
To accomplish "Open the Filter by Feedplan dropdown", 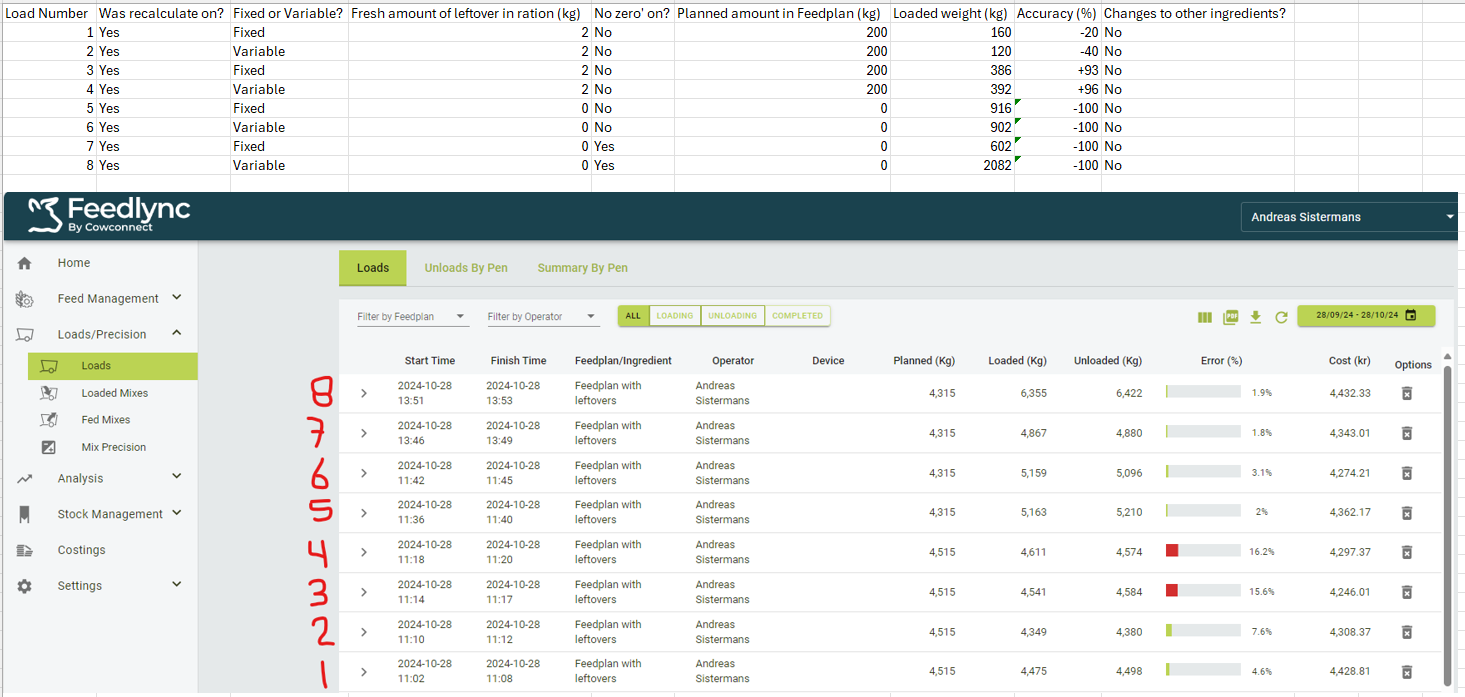I will pyautogui.click(x=412, y=316).
